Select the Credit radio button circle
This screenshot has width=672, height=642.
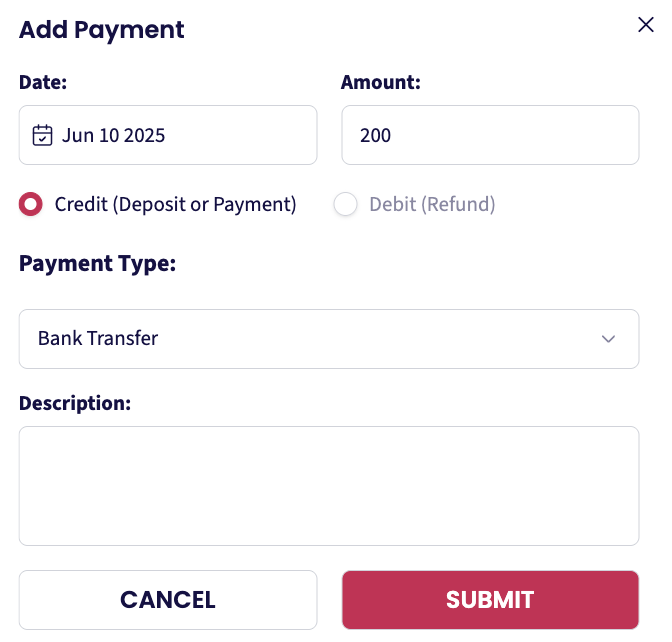(30, 204)
